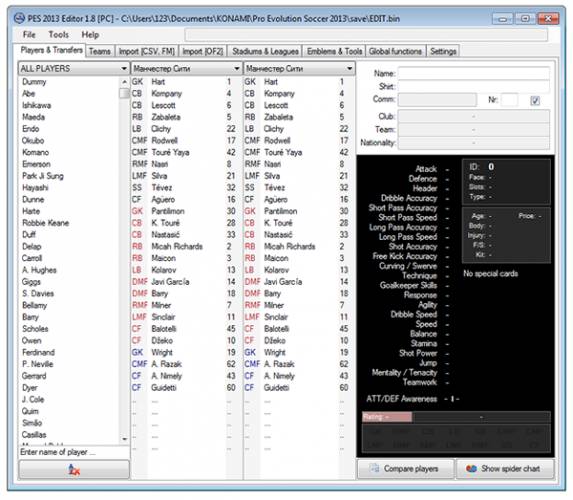Select Gerrard in all players list

pos(34,376)
